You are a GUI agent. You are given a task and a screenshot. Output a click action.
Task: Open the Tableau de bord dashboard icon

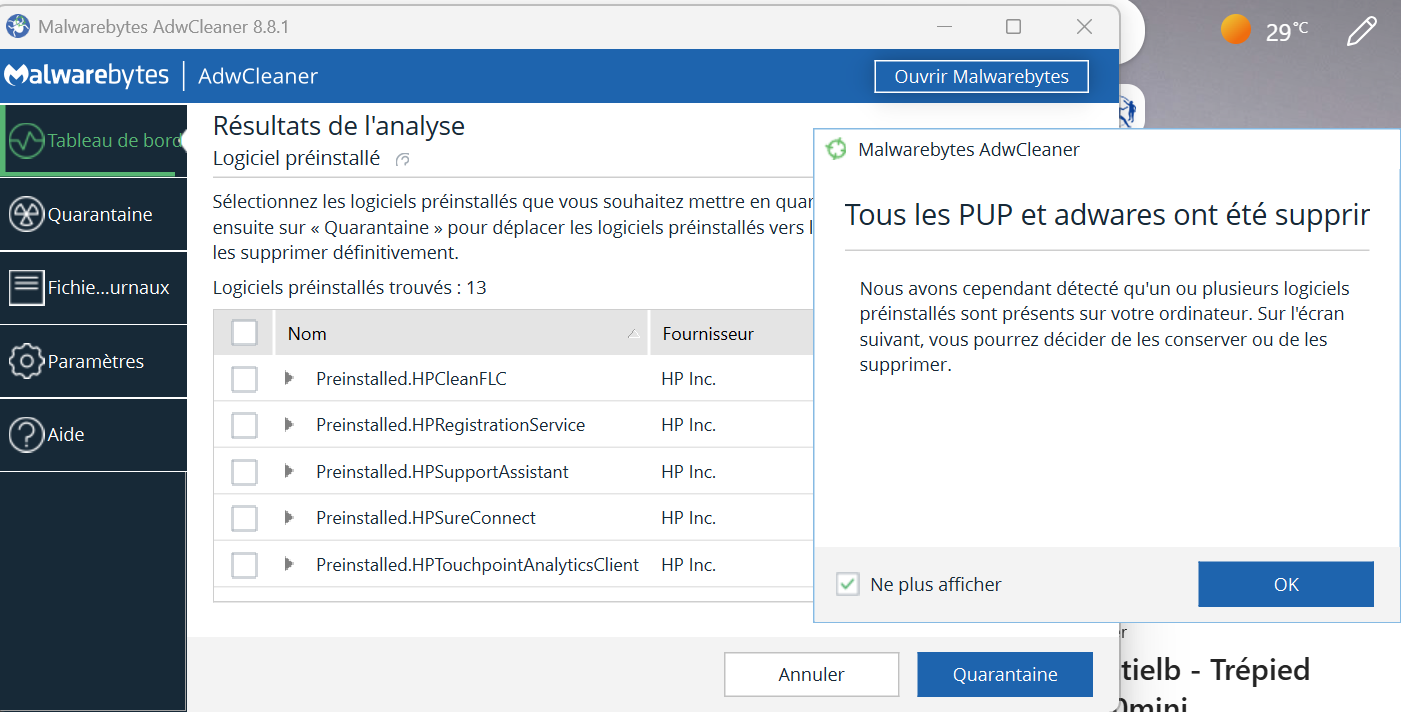pyautogui.click(x=27, y=139)
